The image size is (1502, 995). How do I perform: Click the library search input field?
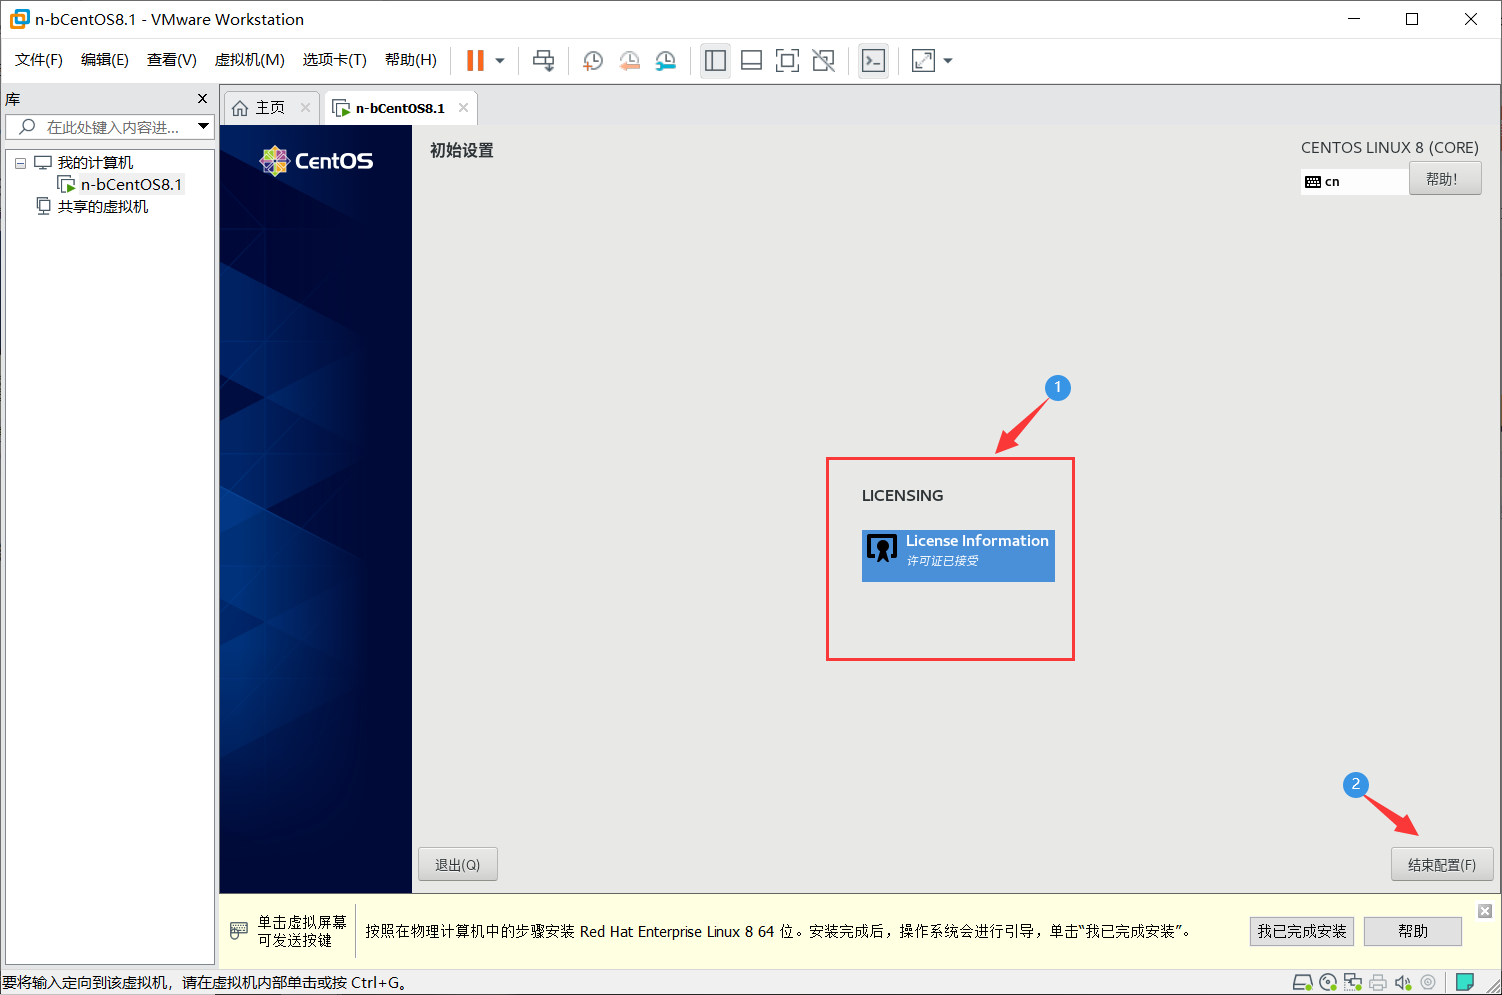110,127
